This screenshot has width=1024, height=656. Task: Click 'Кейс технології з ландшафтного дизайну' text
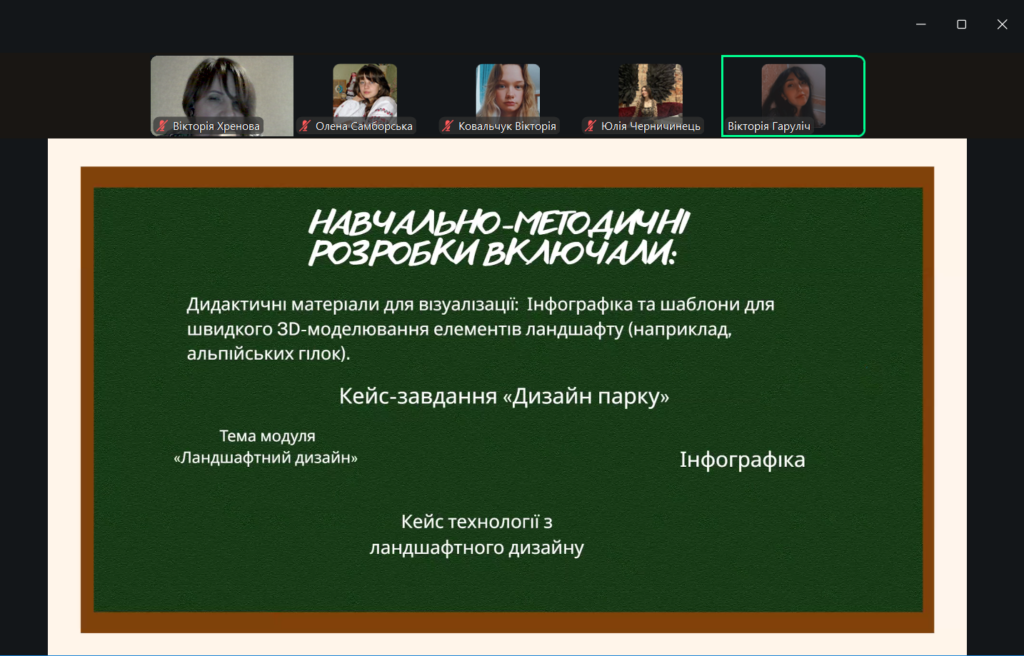[477, 535]
